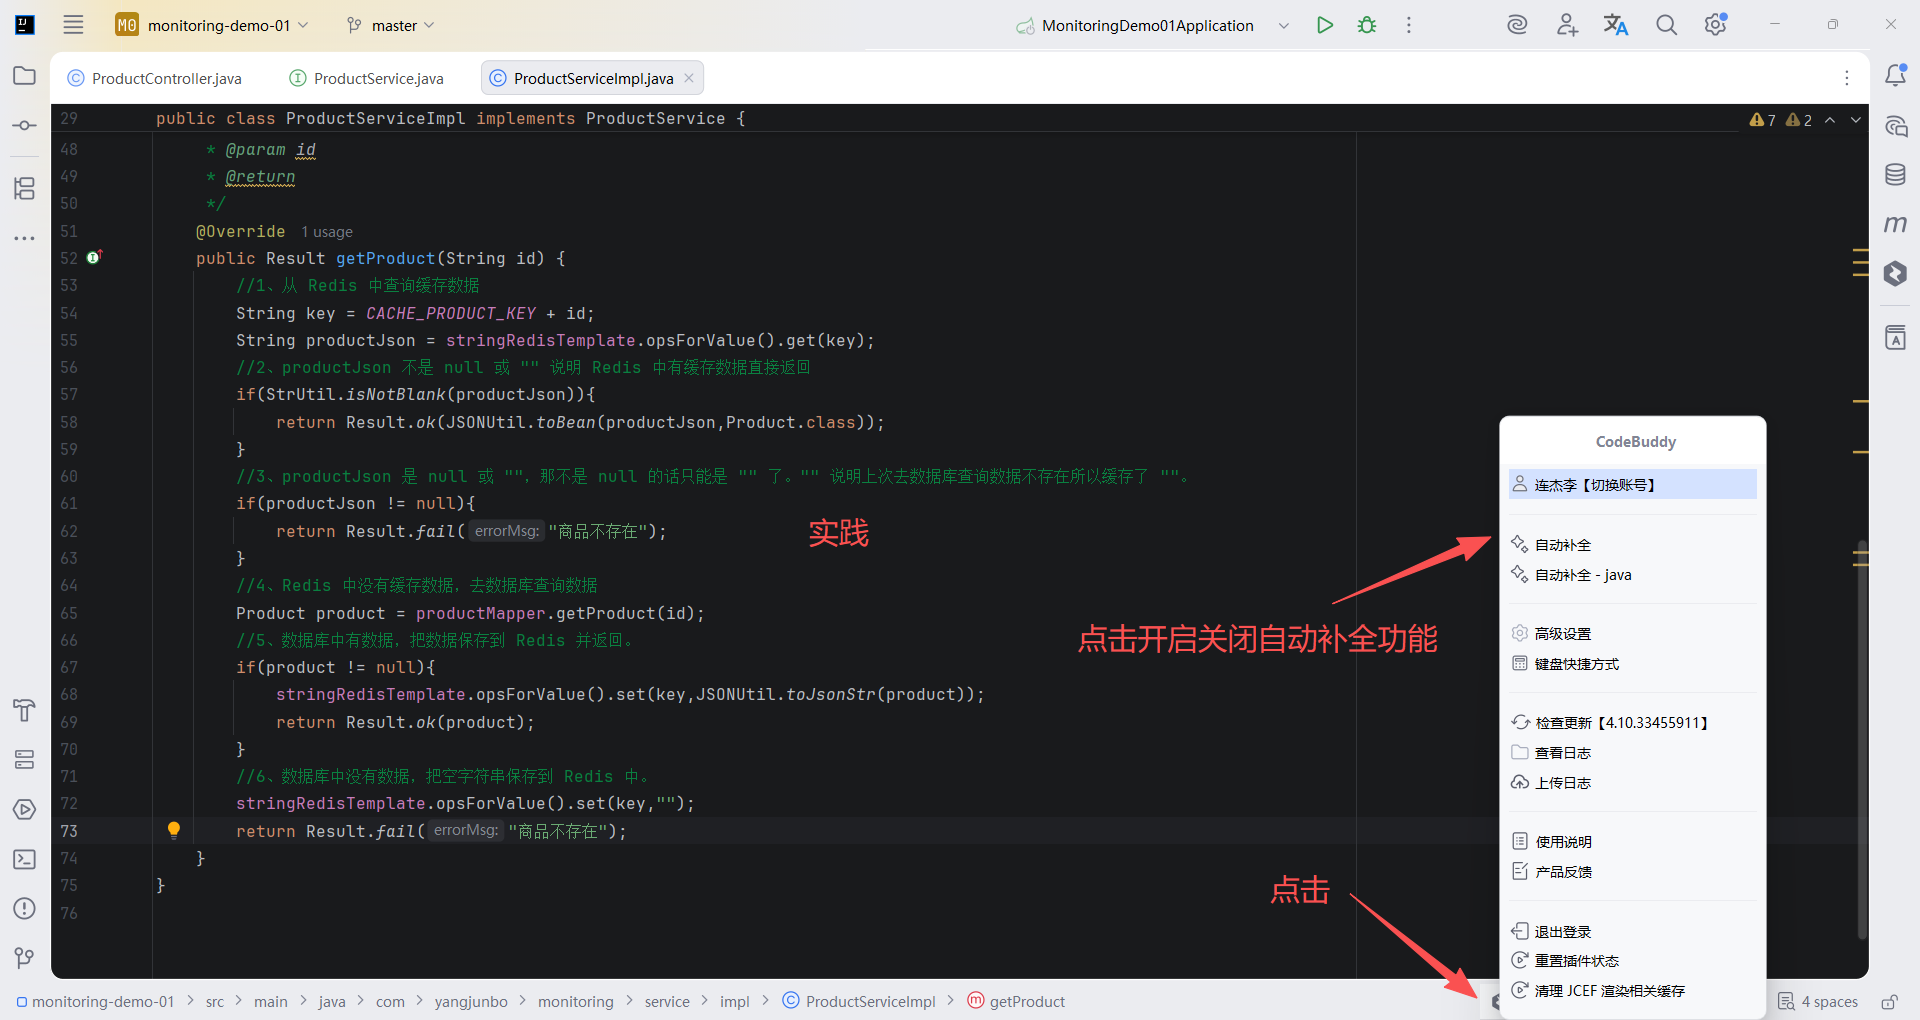Jump to previous highlighted error arrow

tap(1830, 120)
